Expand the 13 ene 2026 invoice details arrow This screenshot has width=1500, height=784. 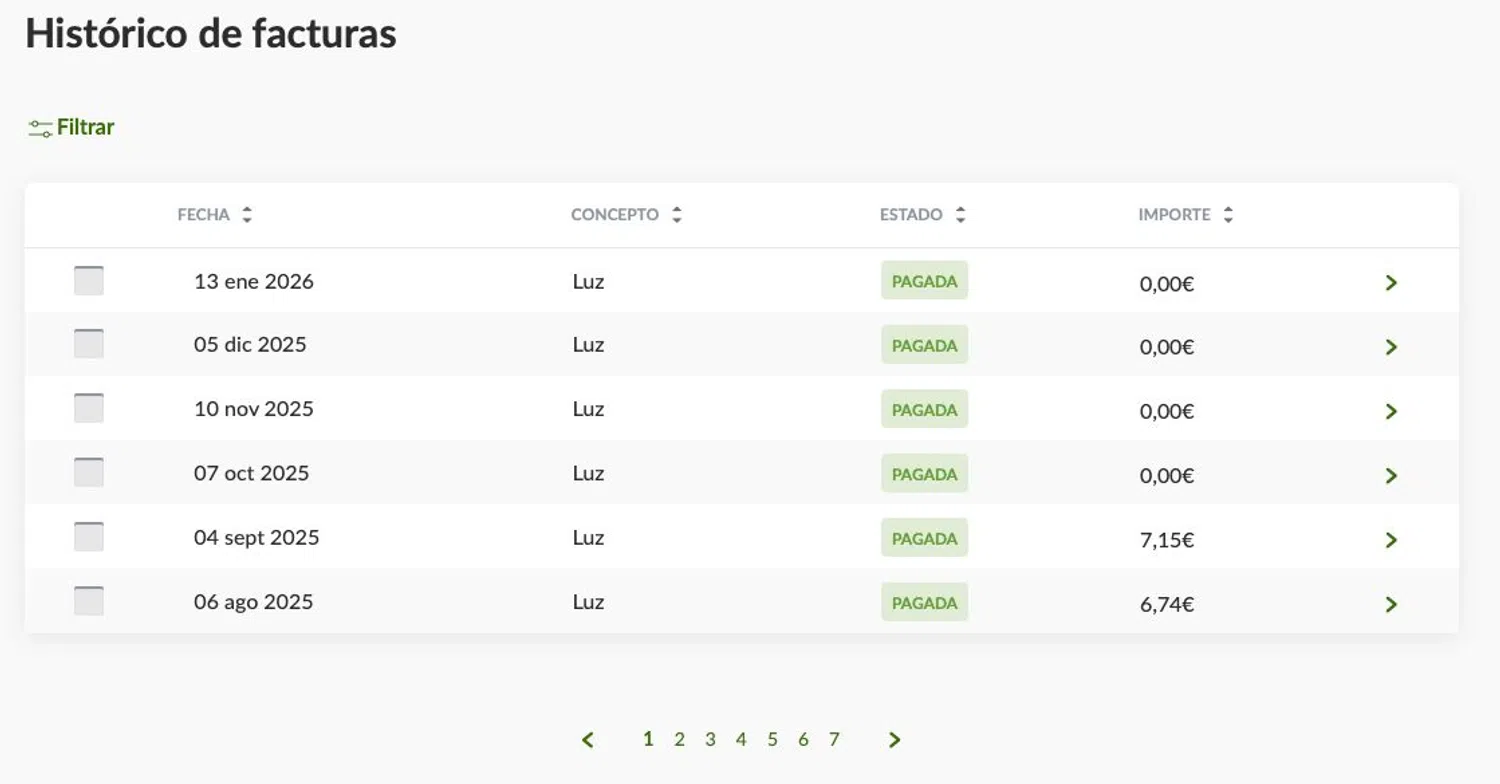click(x=1391, y=283)
